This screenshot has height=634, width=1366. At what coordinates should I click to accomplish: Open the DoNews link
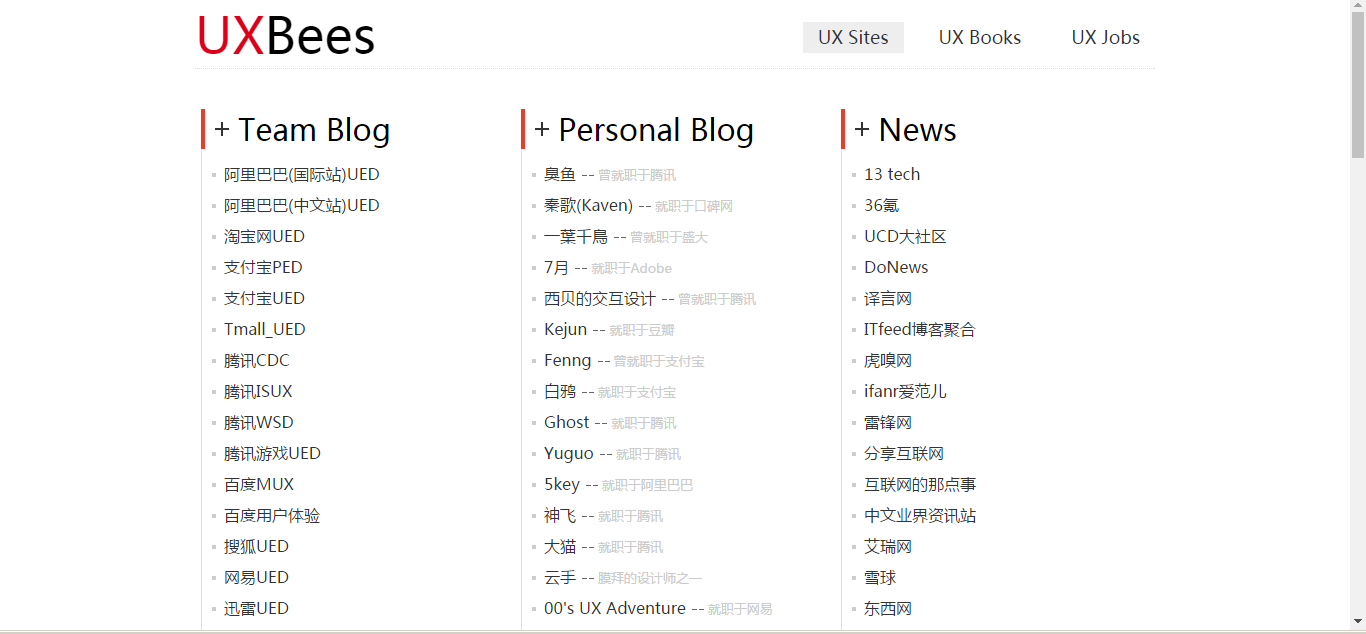point(896,267)
